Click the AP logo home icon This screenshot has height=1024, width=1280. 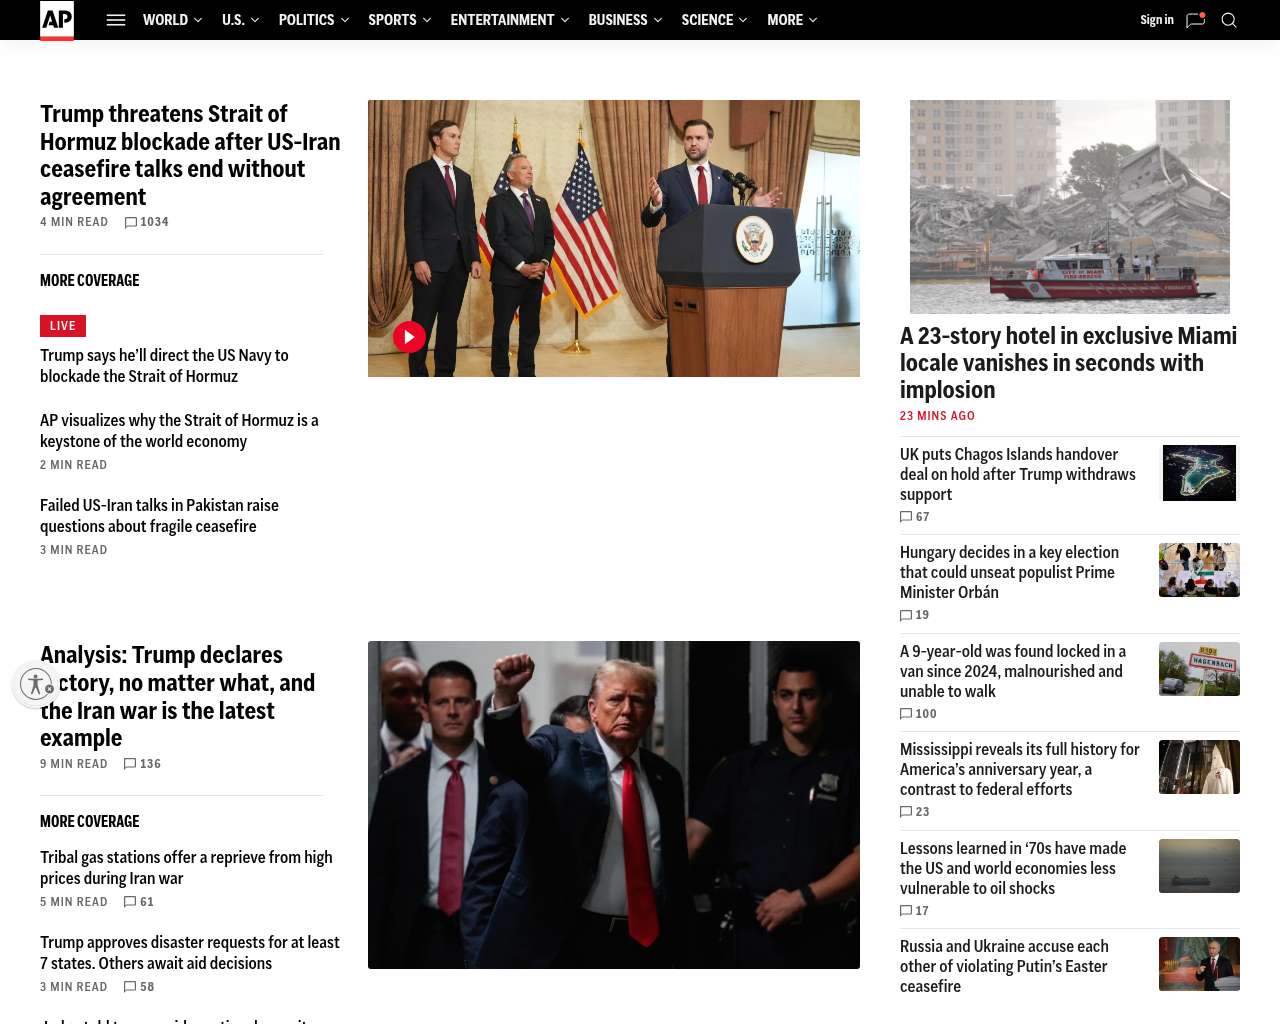[x=57, y=20]
